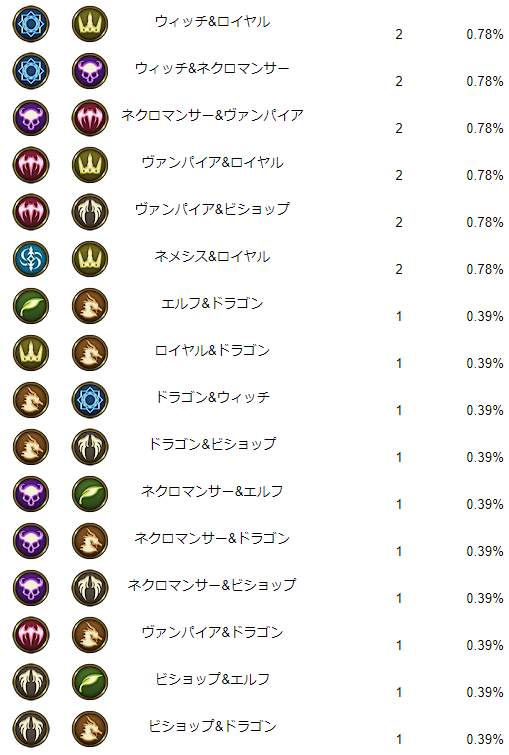Click the Nemesis icon in ネメシス&ロイヤル row
This screenshot has width=509, height=755.
coord(31,259)
